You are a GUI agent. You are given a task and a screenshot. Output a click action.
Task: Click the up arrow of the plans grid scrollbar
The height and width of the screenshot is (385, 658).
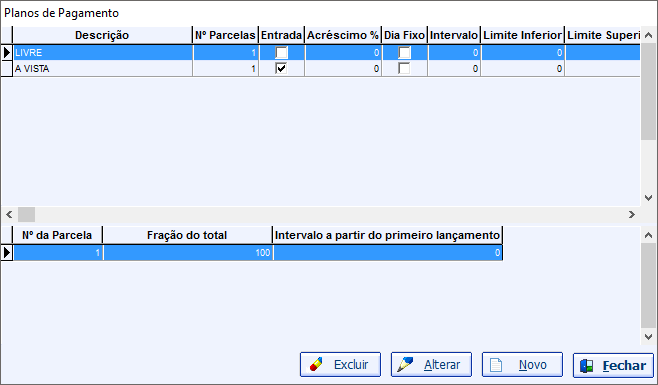[648, 35]
